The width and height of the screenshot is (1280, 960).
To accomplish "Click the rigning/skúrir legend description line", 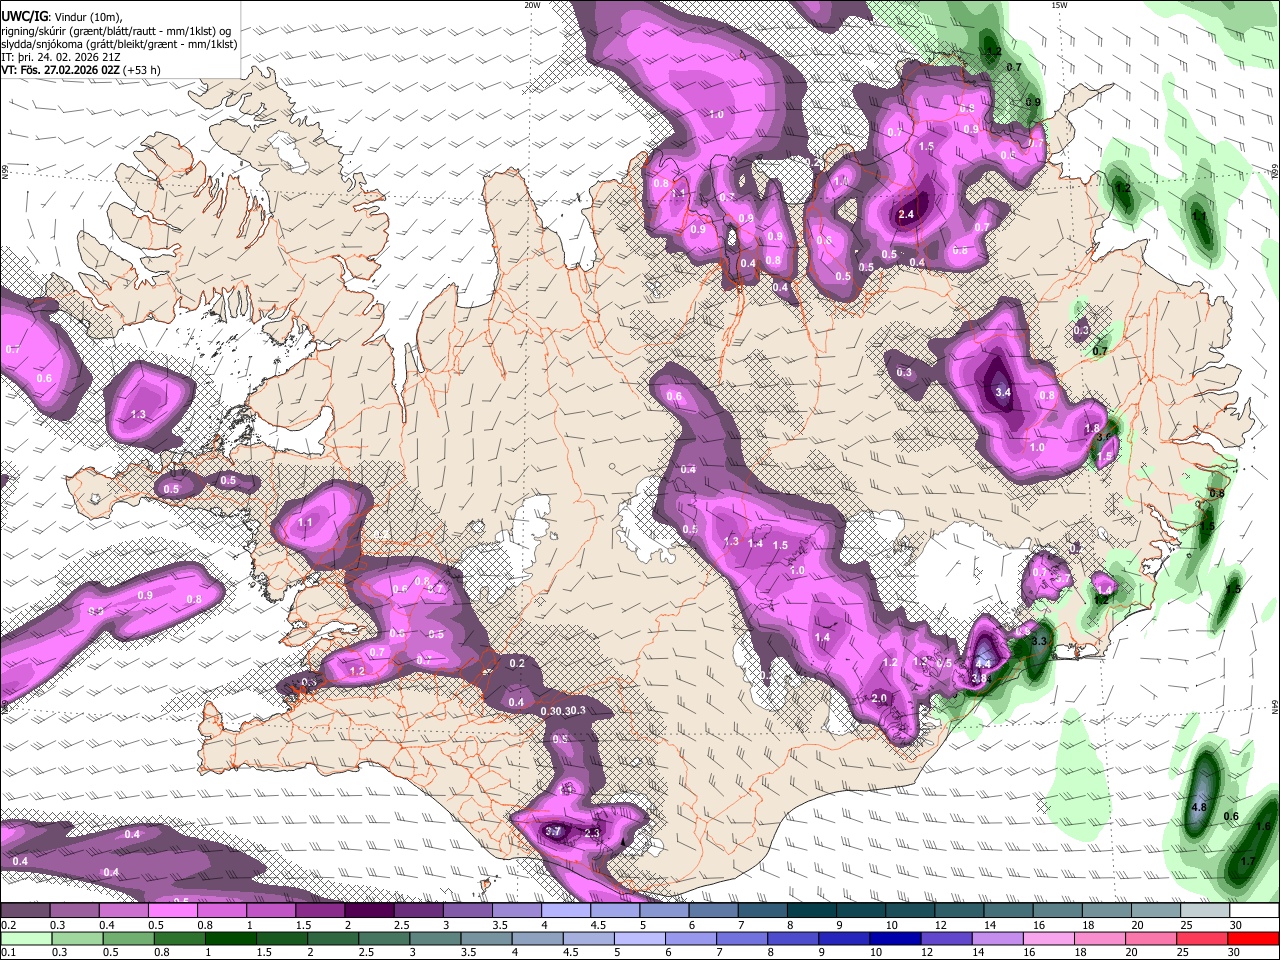I will 116,31.
